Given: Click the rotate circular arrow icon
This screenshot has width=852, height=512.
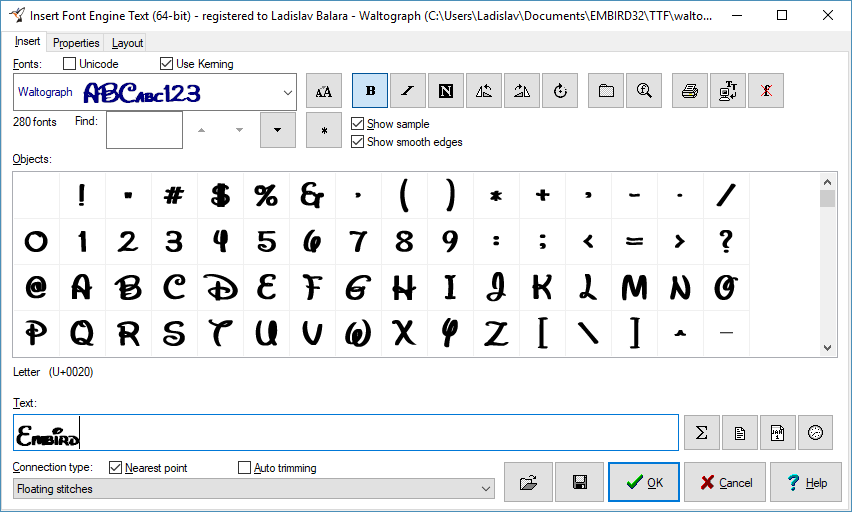Looking at the screenshot, I should pyautogui.click(x=560, y=91).
